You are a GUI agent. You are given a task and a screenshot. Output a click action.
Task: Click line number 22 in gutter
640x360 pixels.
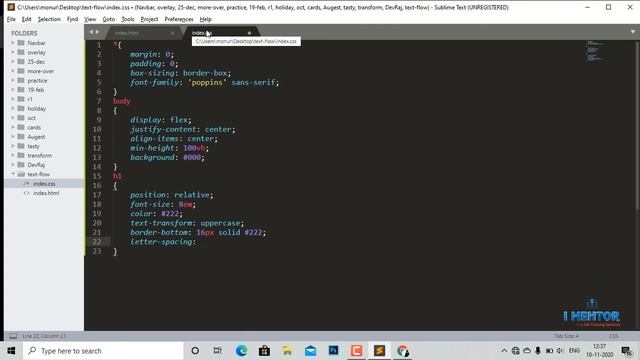click(97, 242)
